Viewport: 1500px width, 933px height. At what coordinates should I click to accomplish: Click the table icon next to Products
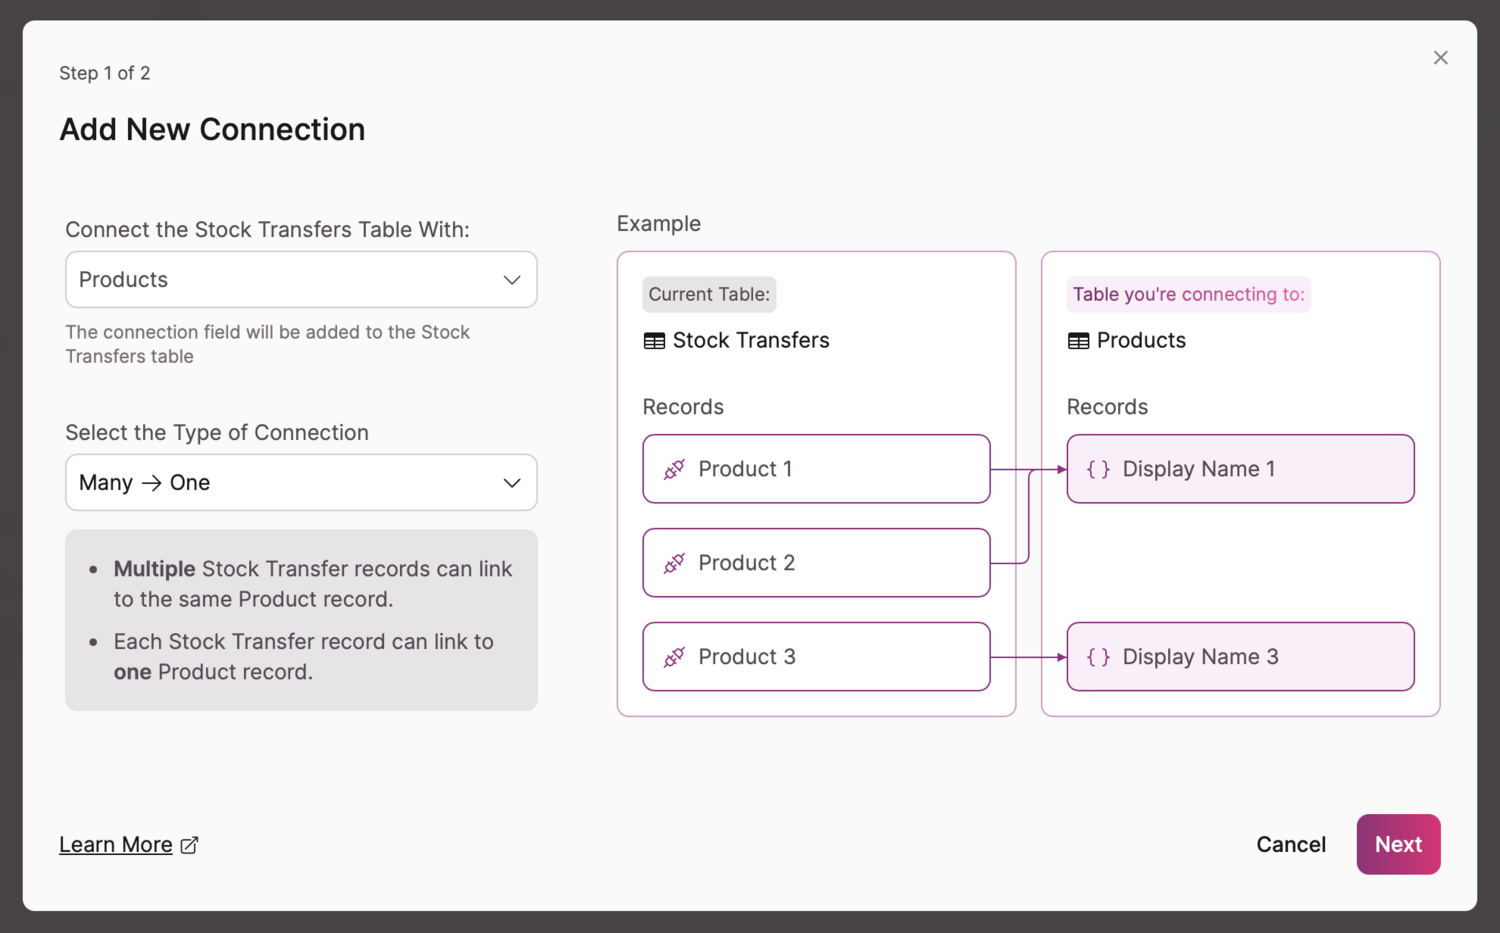pyautogui.click(x=1079, y=341)
